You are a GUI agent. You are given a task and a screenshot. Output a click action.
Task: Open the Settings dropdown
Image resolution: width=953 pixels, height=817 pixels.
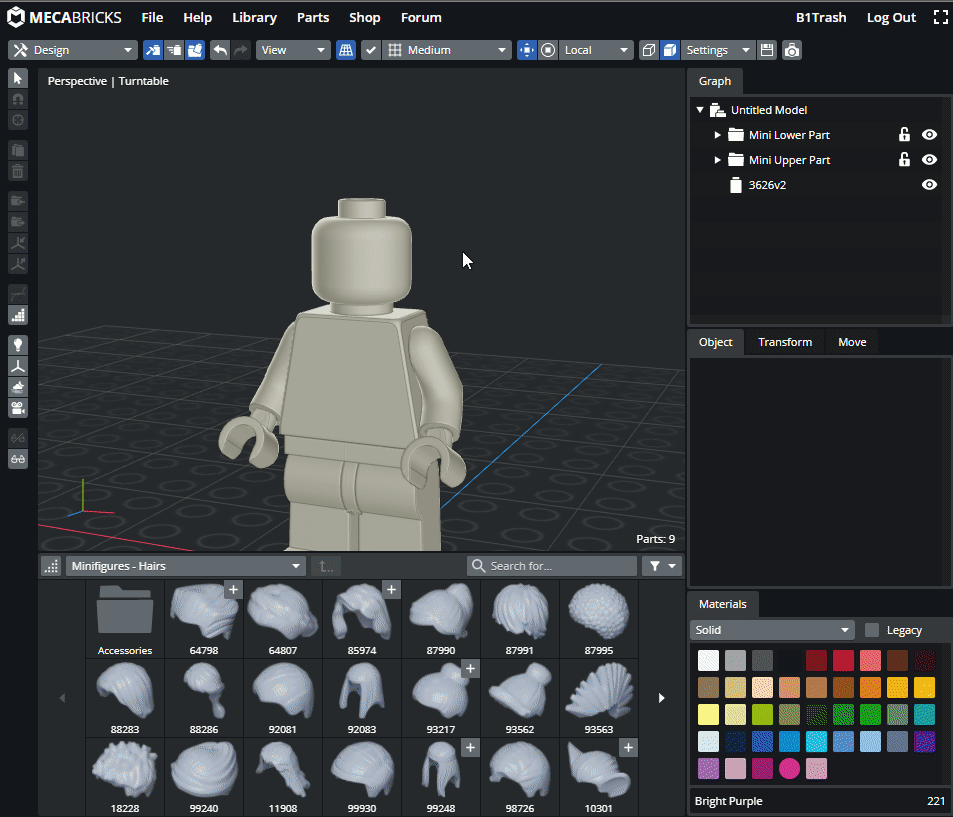coord(718,50)
